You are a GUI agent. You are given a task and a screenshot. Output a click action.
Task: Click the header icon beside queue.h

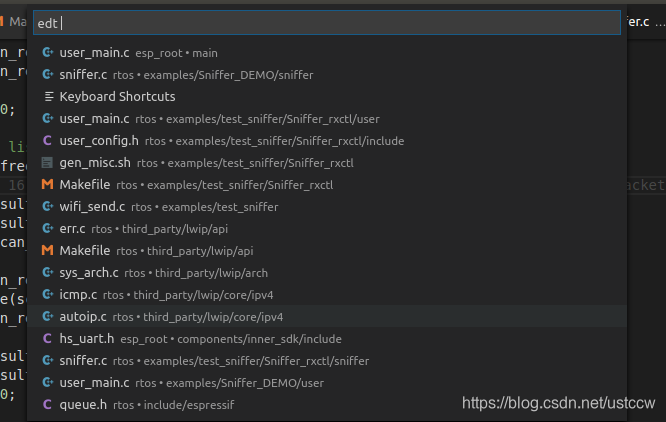coord(47,405)
